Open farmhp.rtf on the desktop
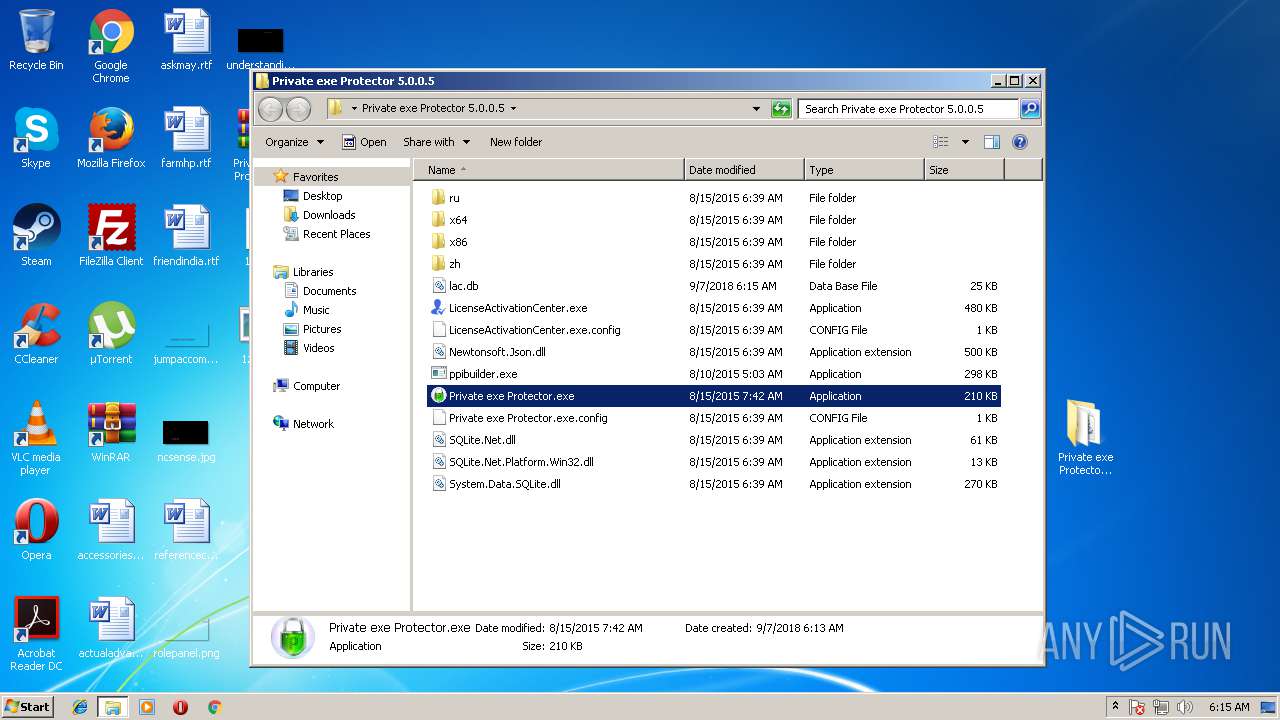The height and width of the screenshot is (720, 1280). click(186, 138)
